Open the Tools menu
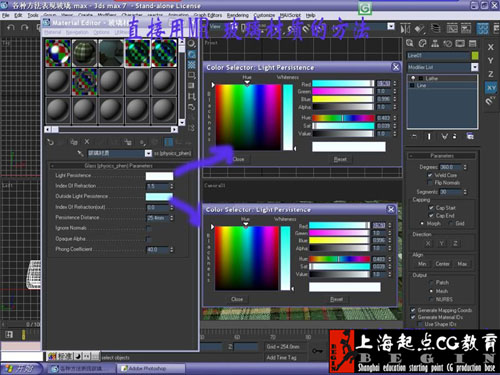500x375 pixels. click(x=33, y=15)
